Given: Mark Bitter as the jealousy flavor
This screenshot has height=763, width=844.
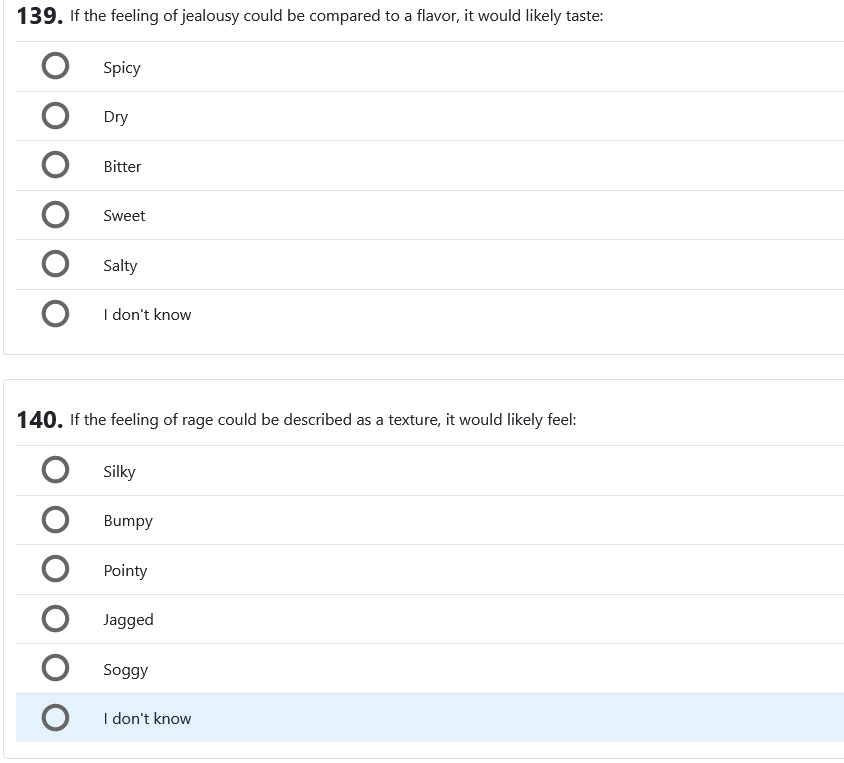Looking at the screenshot, I should (56, 166).
